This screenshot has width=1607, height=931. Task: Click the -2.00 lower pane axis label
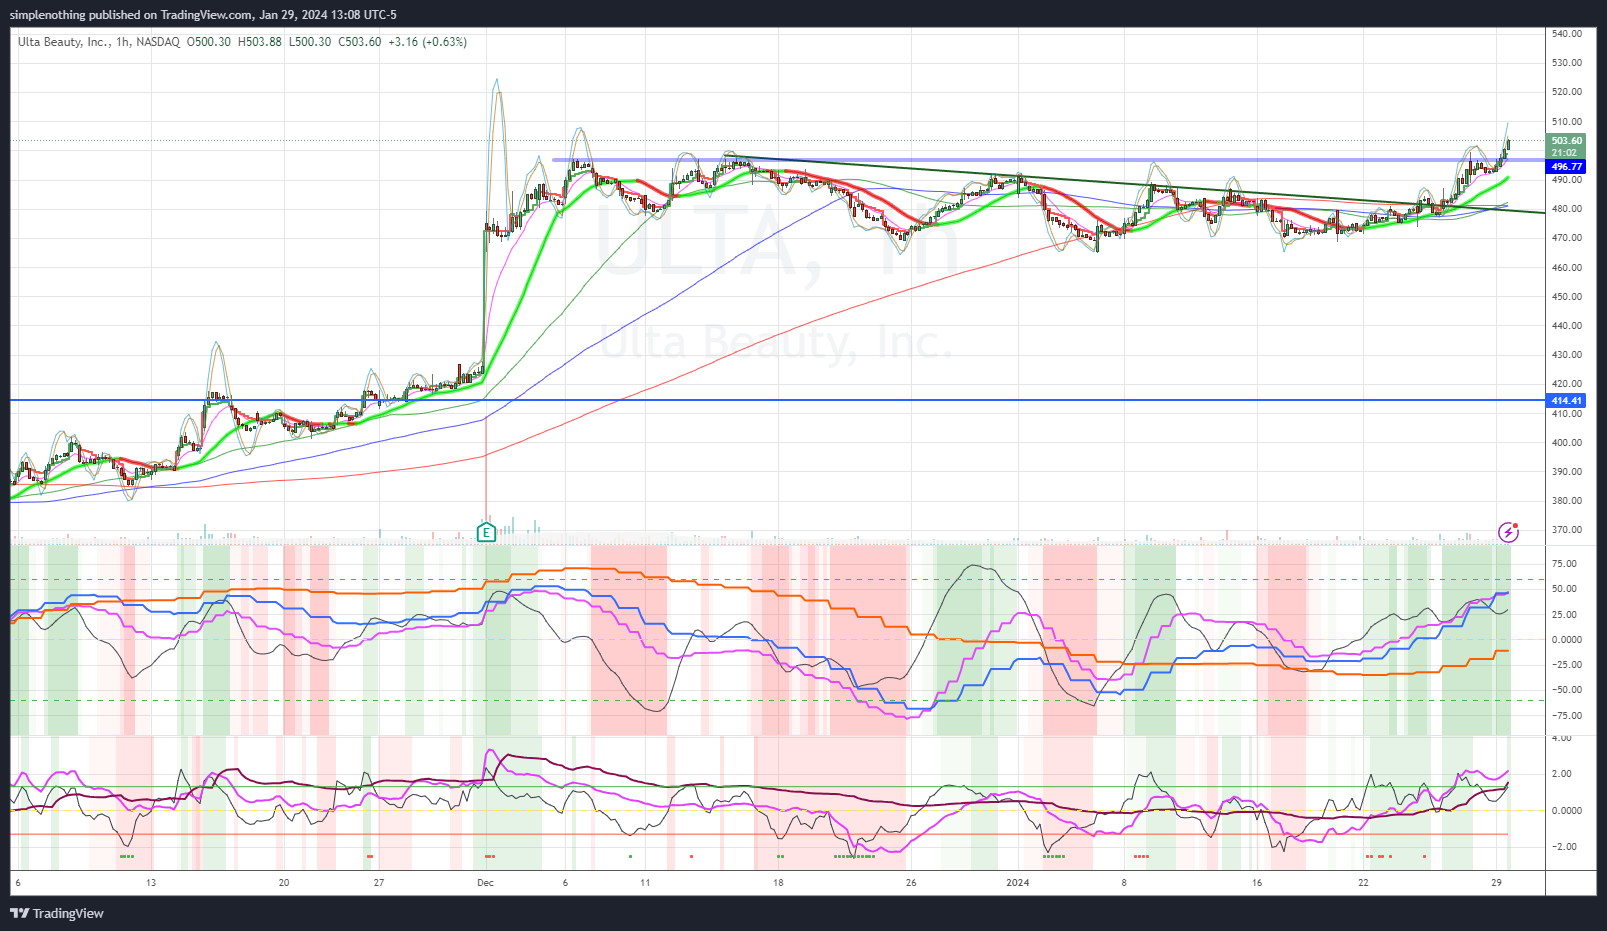1564,847
